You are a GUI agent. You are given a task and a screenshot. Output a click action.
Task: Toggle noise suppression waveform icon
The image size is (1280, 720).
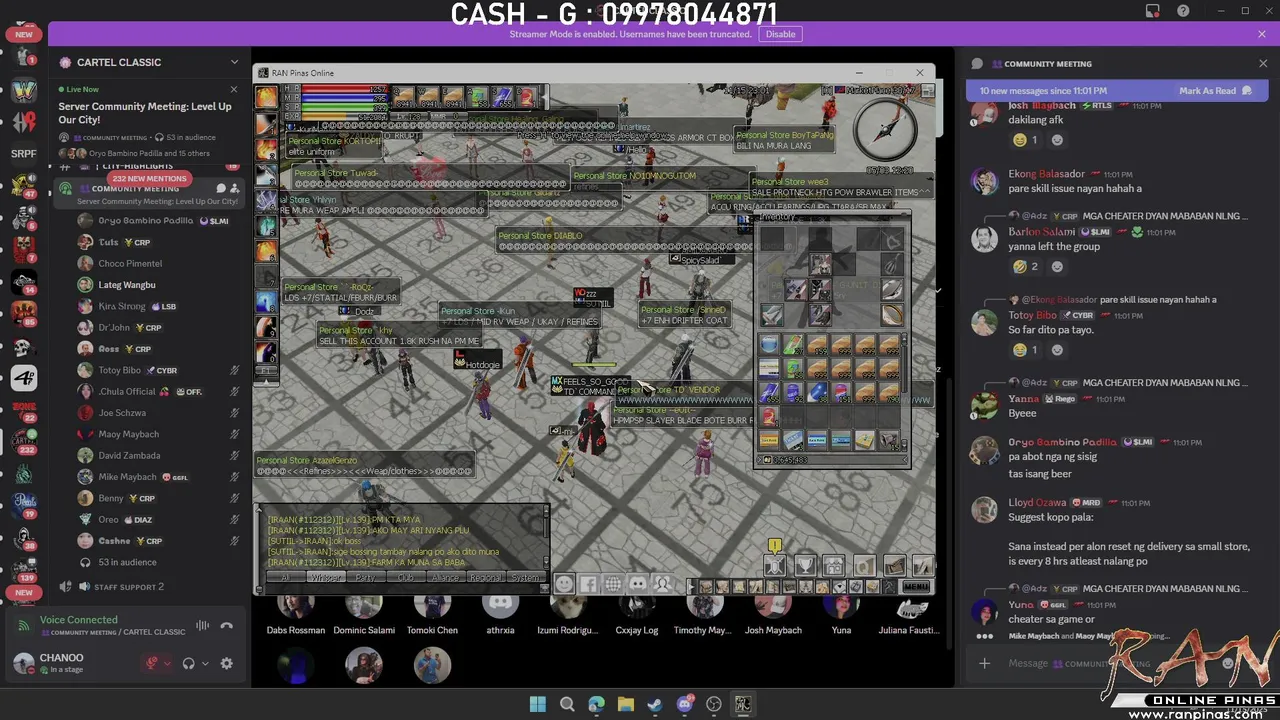point(203,626)
